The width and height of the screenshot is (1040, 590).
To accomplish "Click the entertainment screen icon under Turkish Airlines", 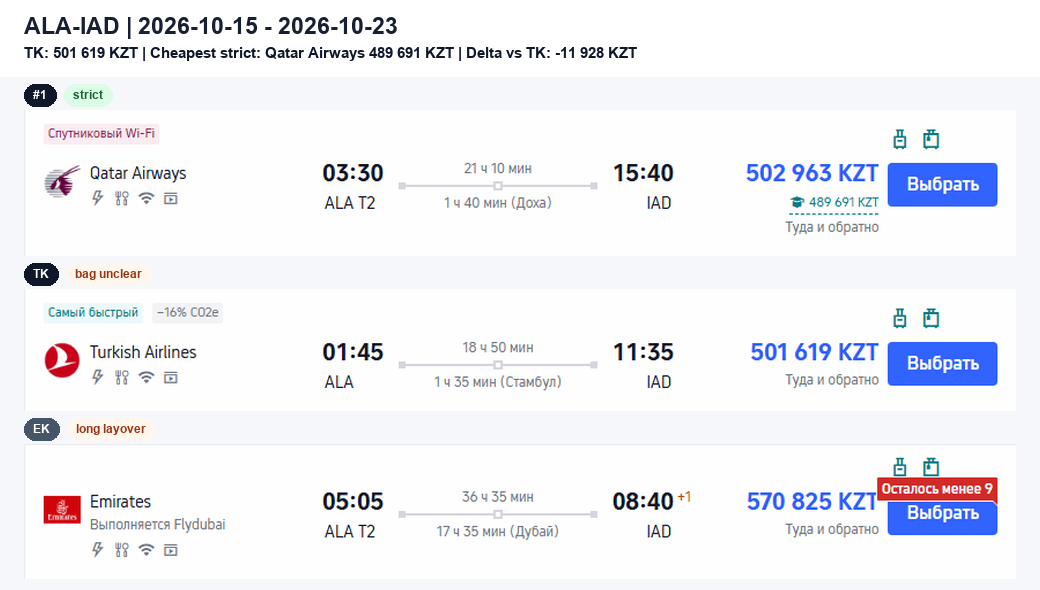I will (x=170, y=378).
